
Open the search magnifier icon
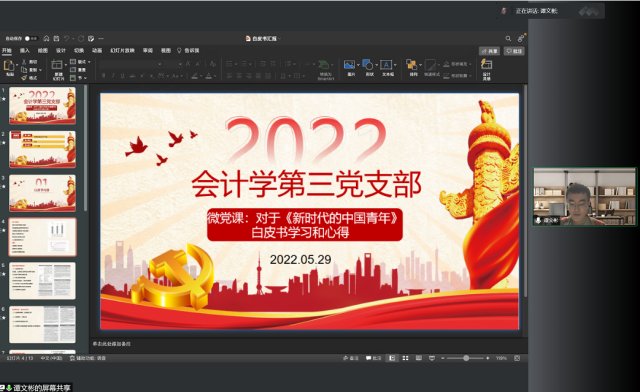click(508, 38)
